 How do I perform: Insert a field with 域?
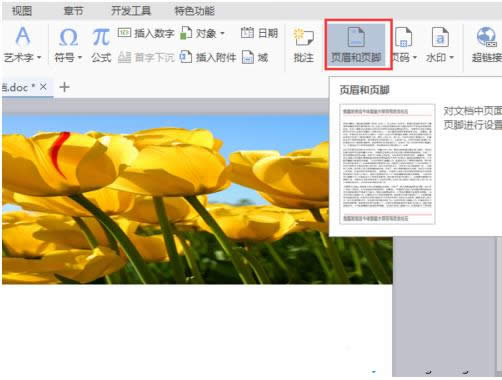(255, 57)
